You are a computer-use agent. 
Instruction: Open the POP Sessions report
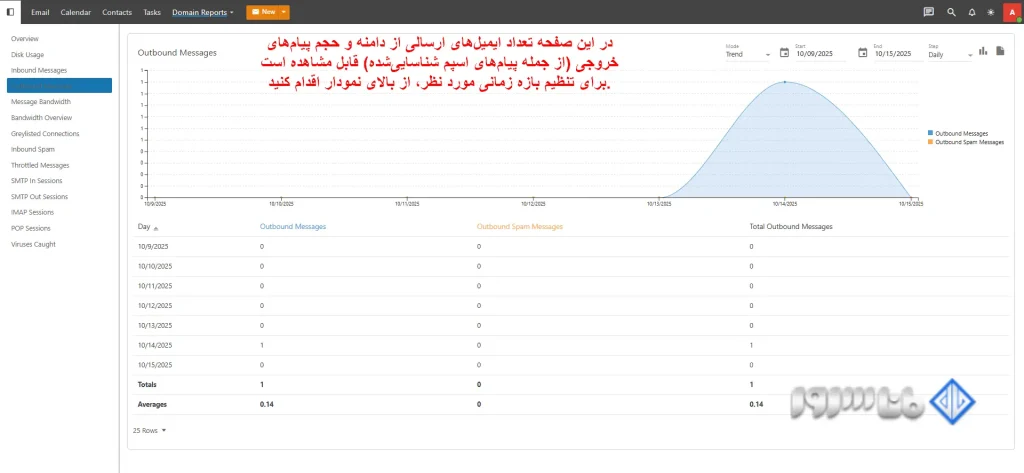click(31, 228)
